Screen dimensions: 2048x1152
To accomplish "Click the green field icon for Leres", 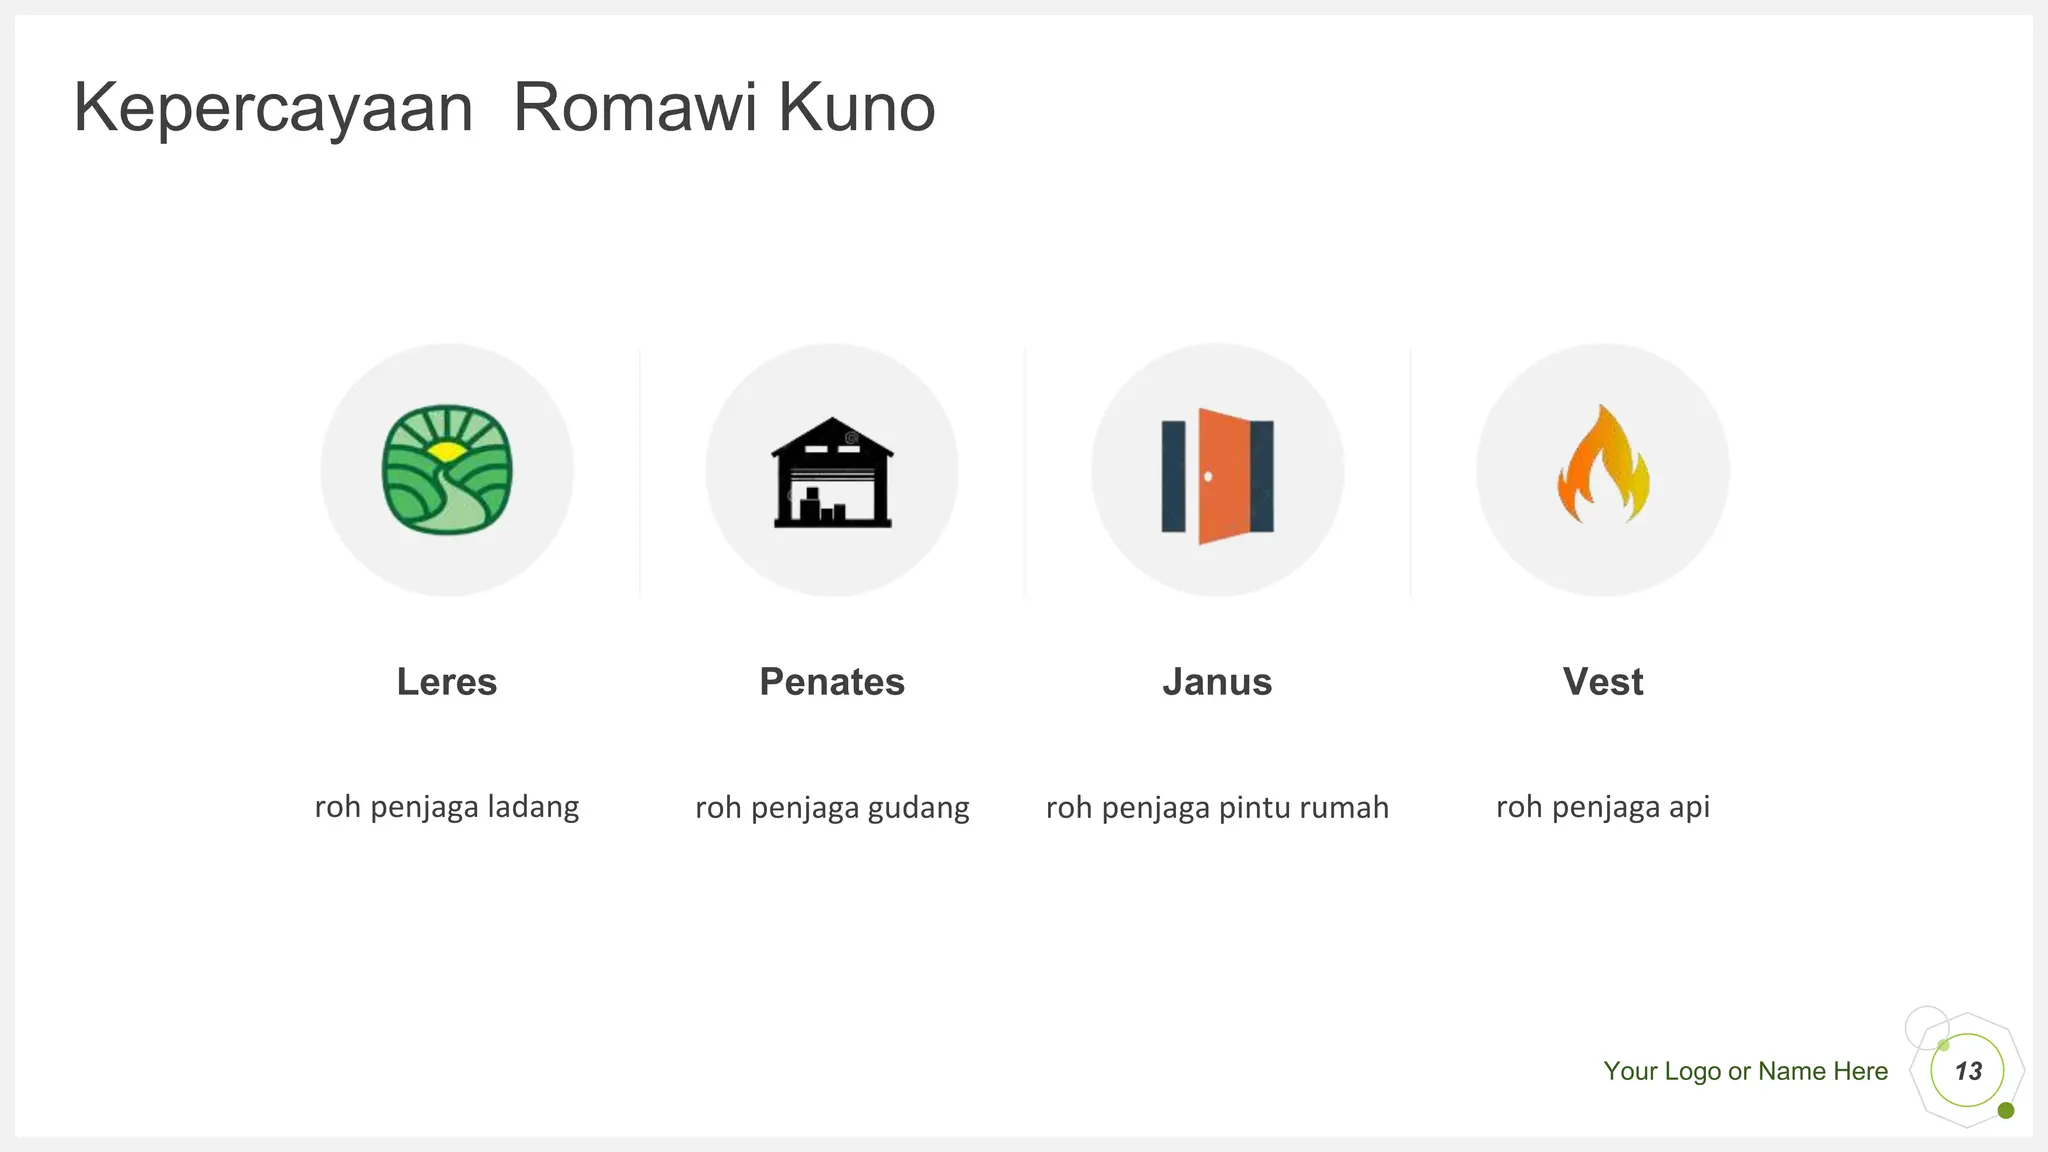I will (x=447, y=470).
